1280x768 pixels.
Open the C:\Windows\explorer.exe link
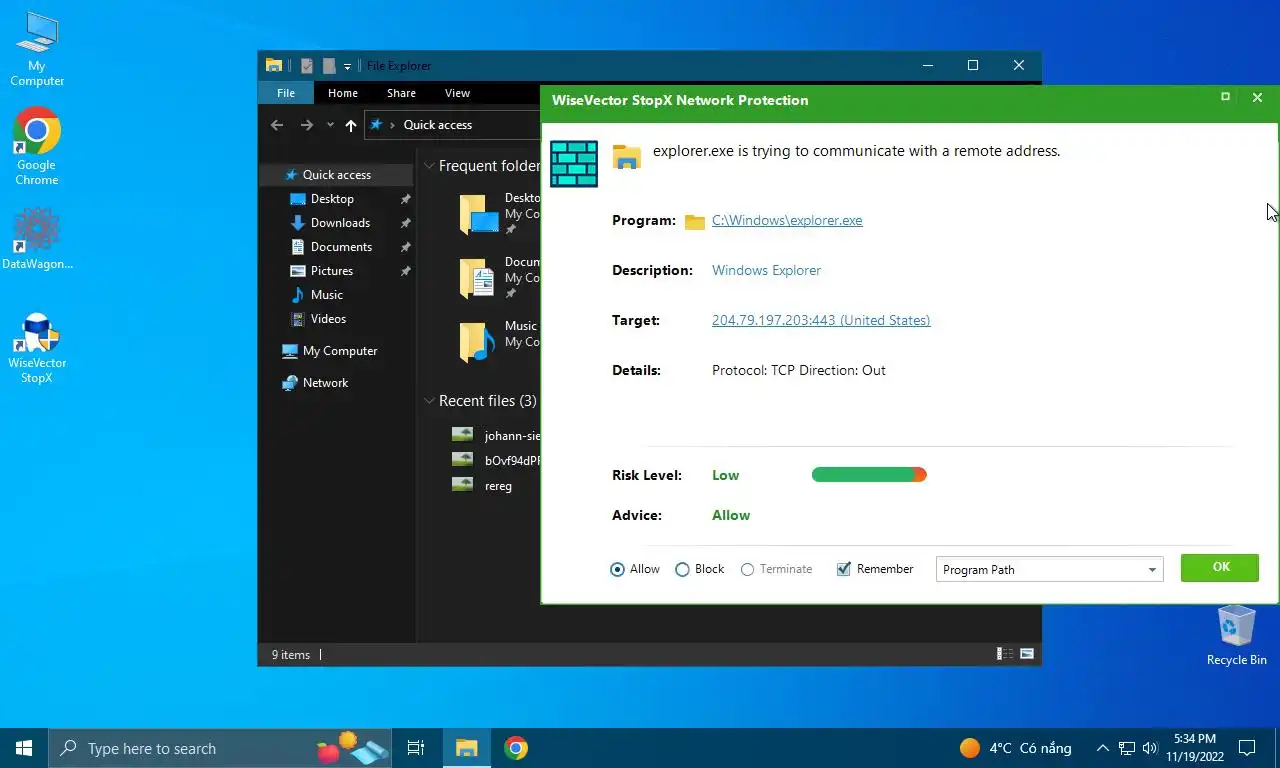(787, 220)
